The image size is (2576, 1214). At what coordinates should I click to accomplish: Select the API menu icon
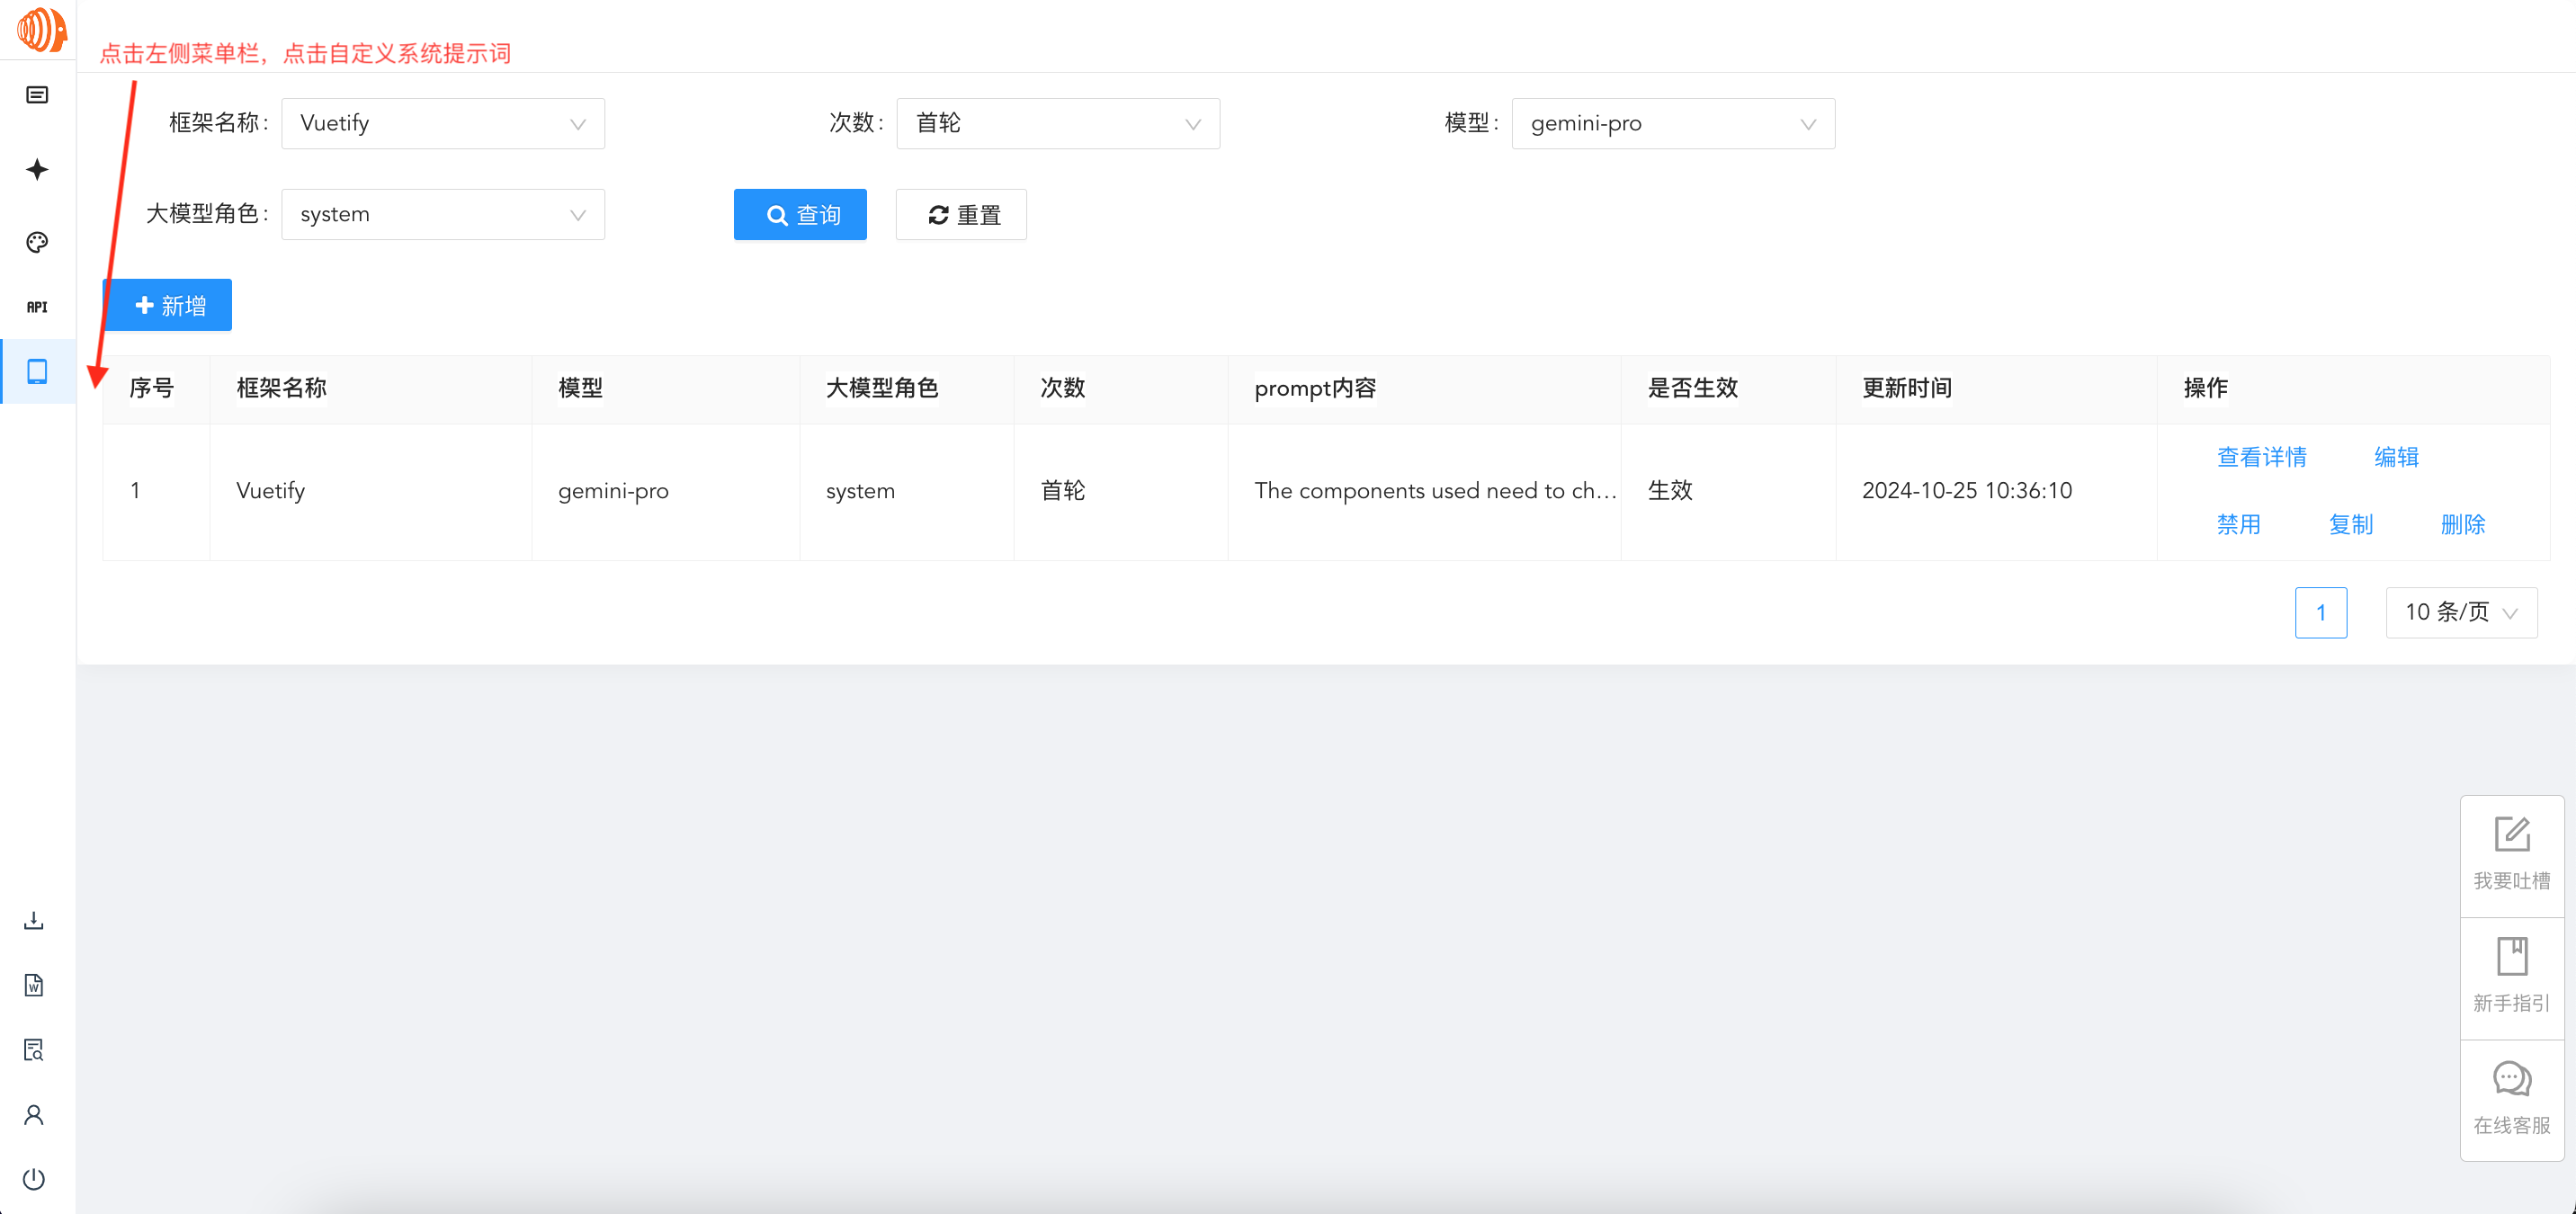click(x=36, y=306)
